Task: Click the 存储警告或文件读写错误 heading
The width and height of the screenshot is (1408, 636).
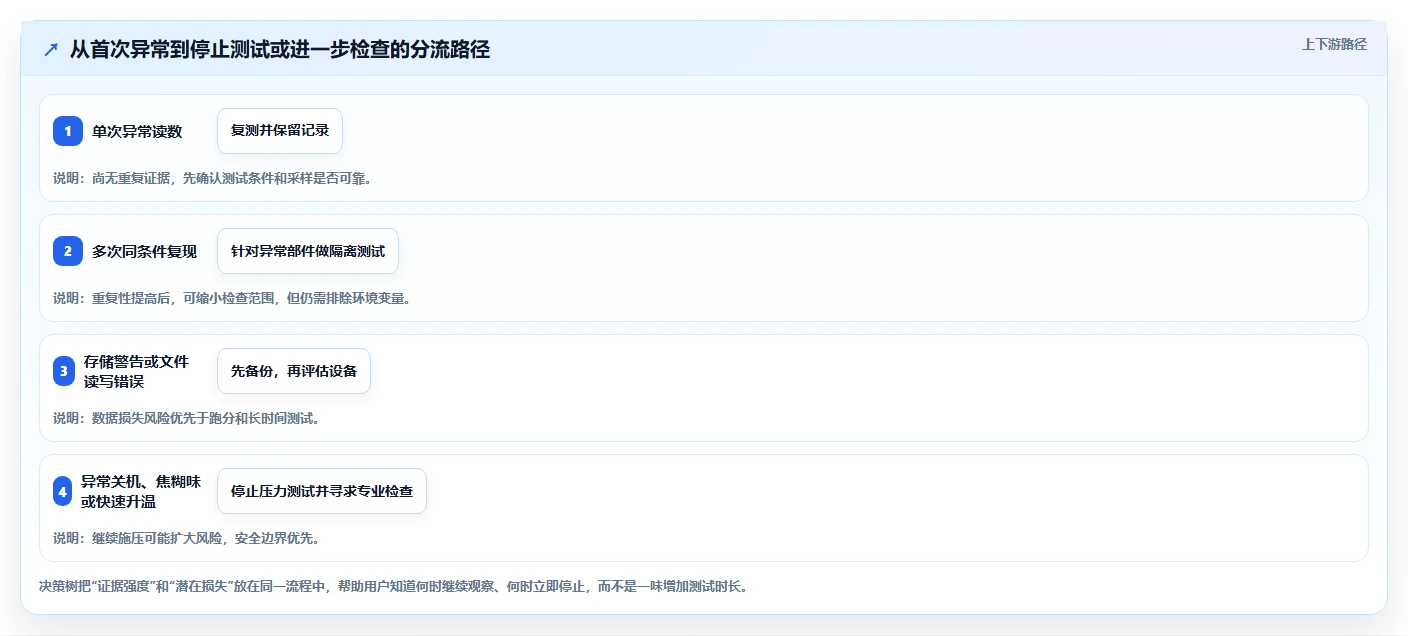Action: click(137, 371)
